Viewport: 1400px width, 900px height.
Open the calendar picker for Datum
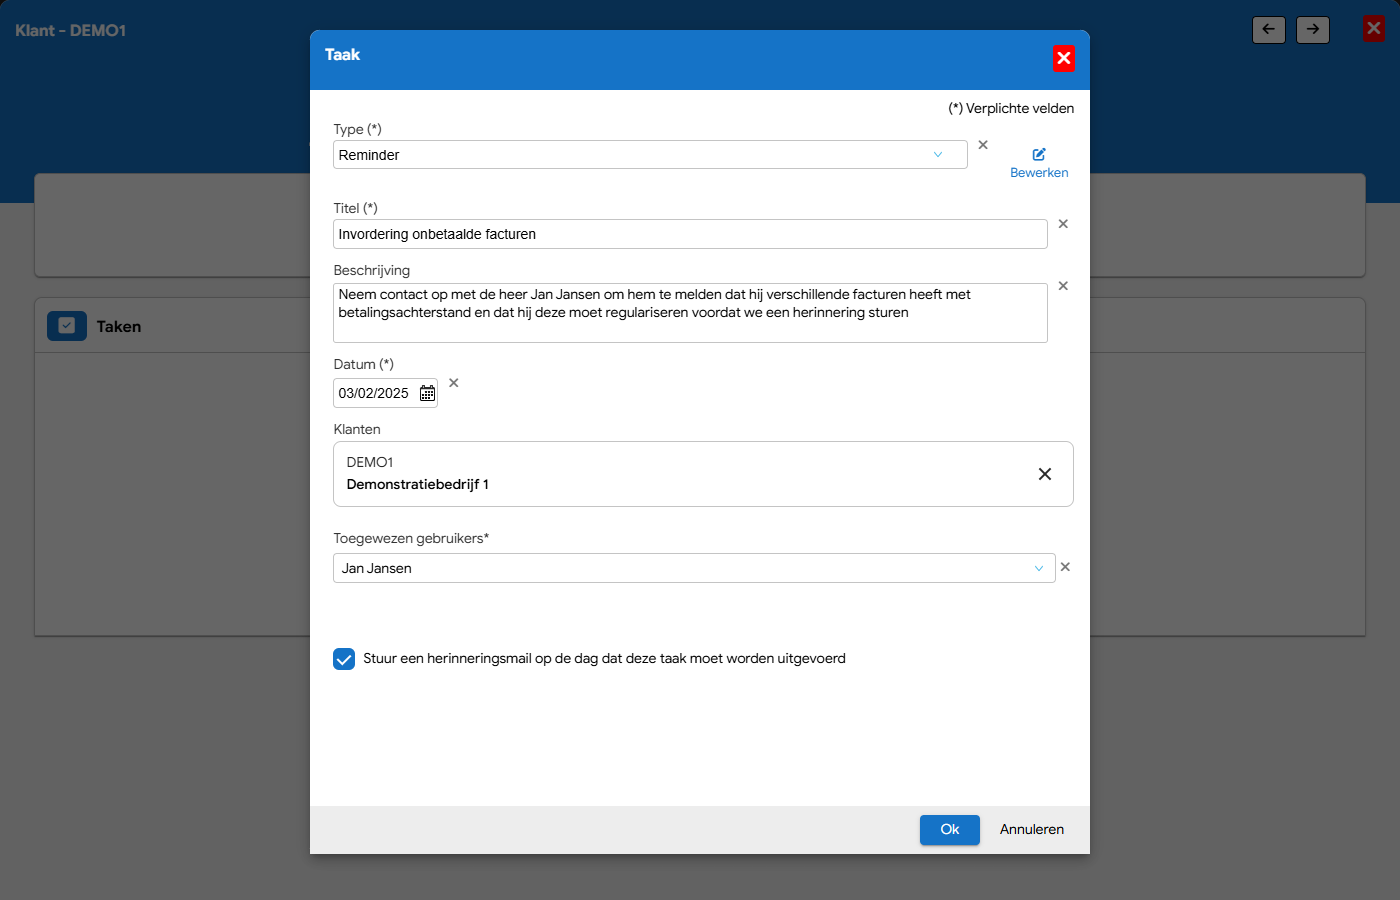(427, 393)
